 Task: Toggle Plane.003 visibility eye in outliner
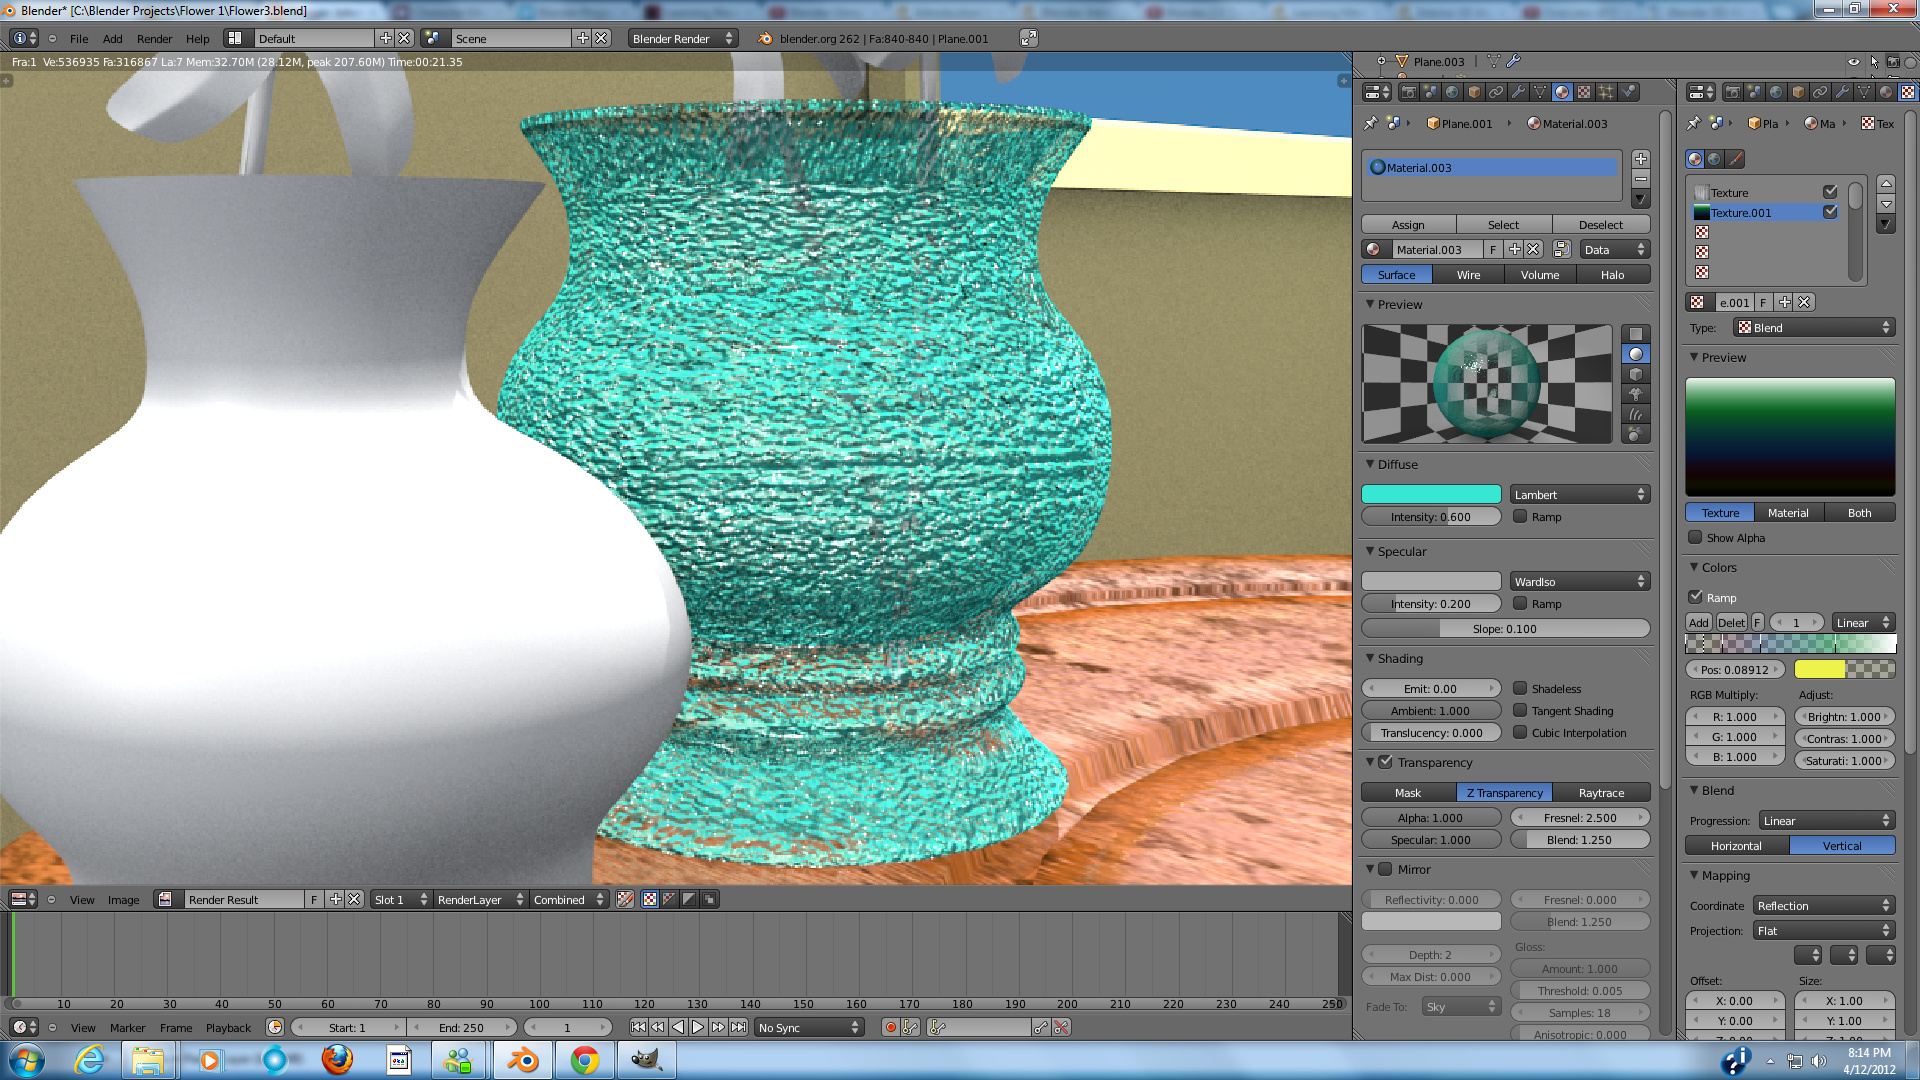[1853, 62]
